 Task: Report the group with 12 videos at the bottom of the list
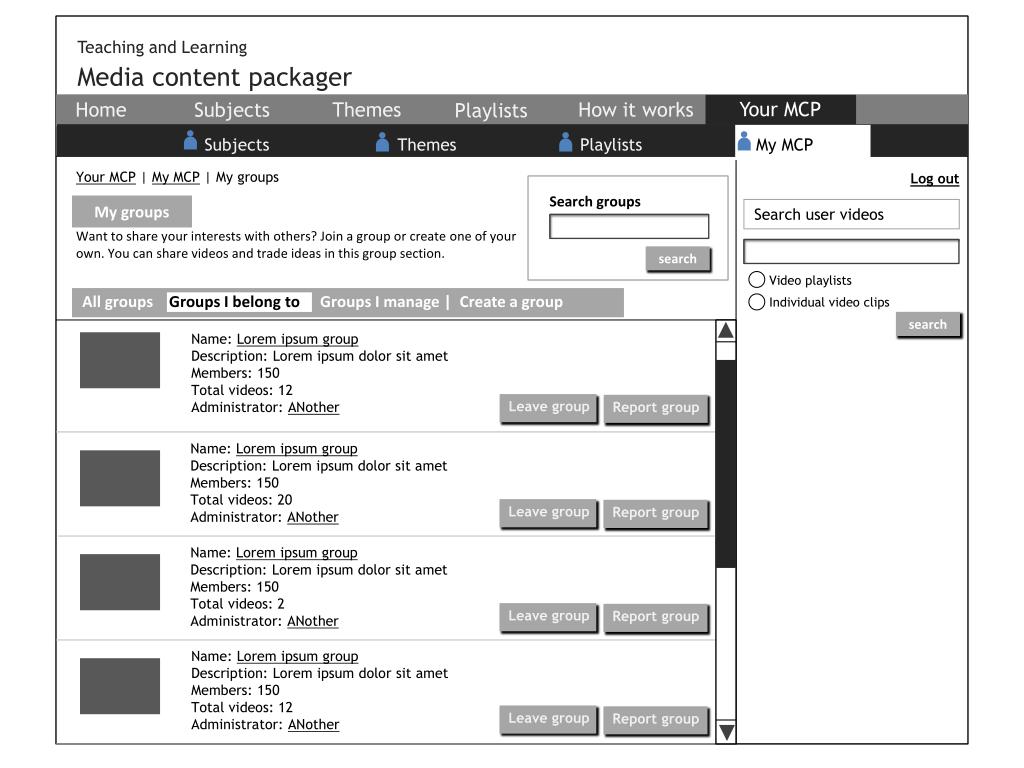click(656, 720)
